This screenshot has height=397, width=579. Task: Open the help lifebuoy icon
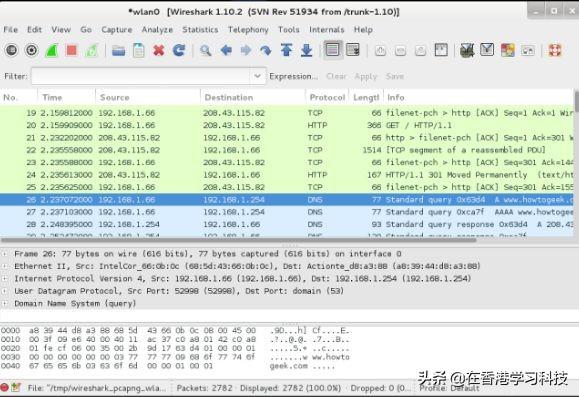click(555, 50)
